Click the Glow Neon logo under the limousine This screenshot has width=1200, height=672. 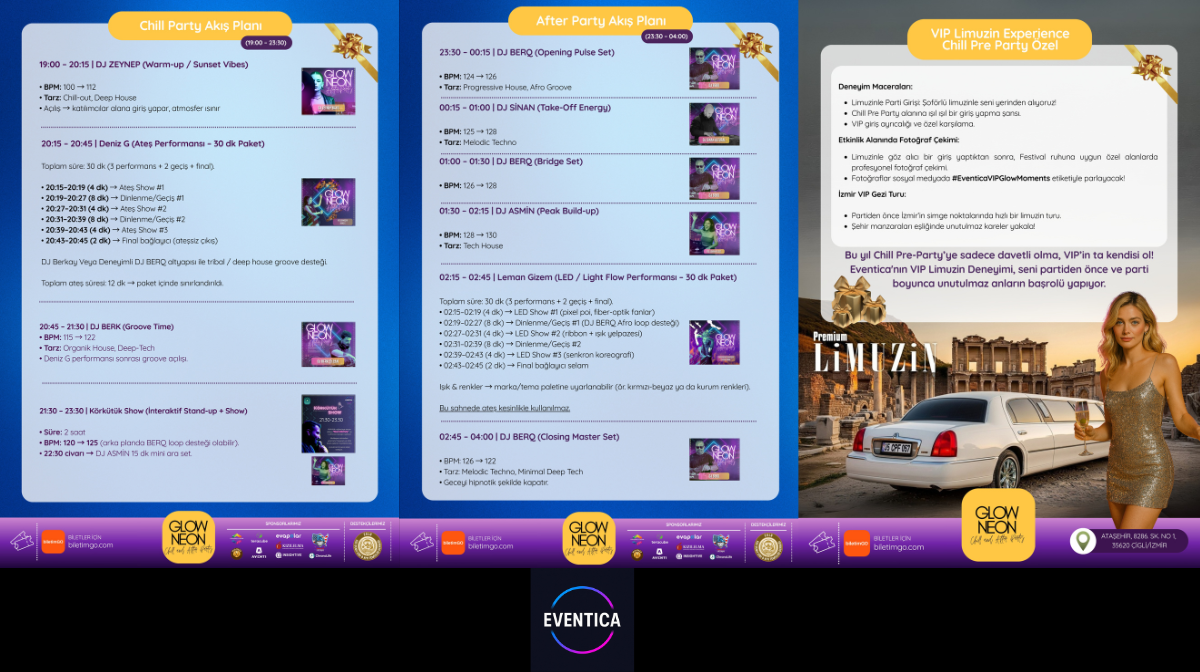997,525
